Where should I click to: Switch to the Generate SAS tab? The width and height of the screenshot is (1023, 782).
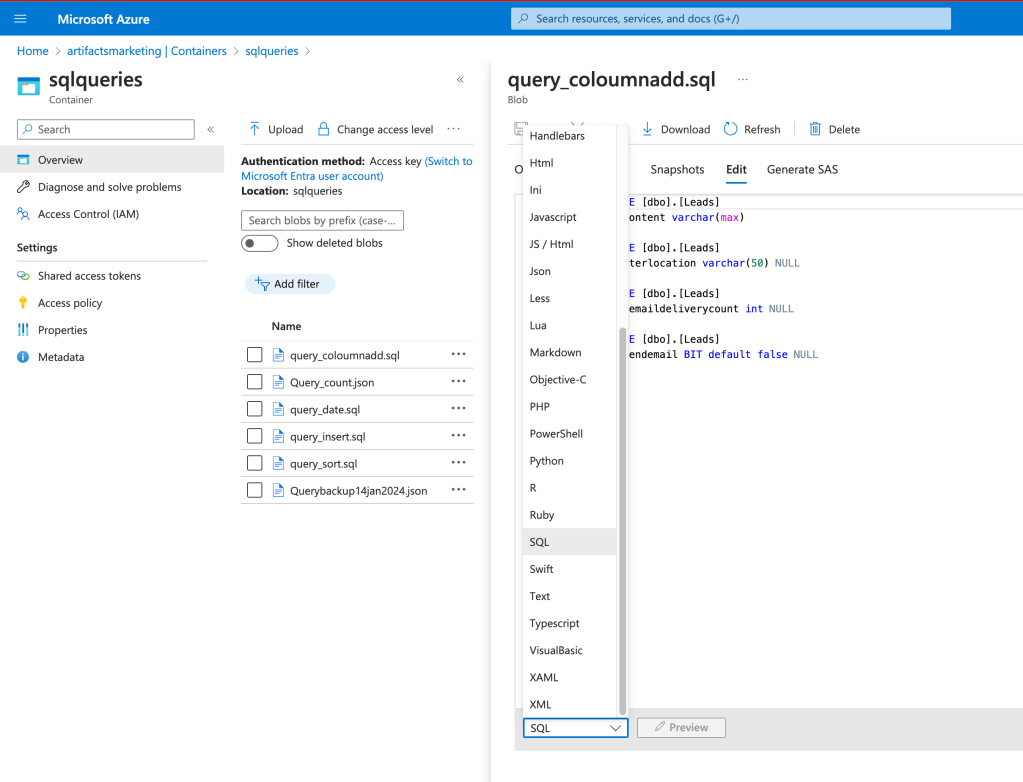coord(802,169)
